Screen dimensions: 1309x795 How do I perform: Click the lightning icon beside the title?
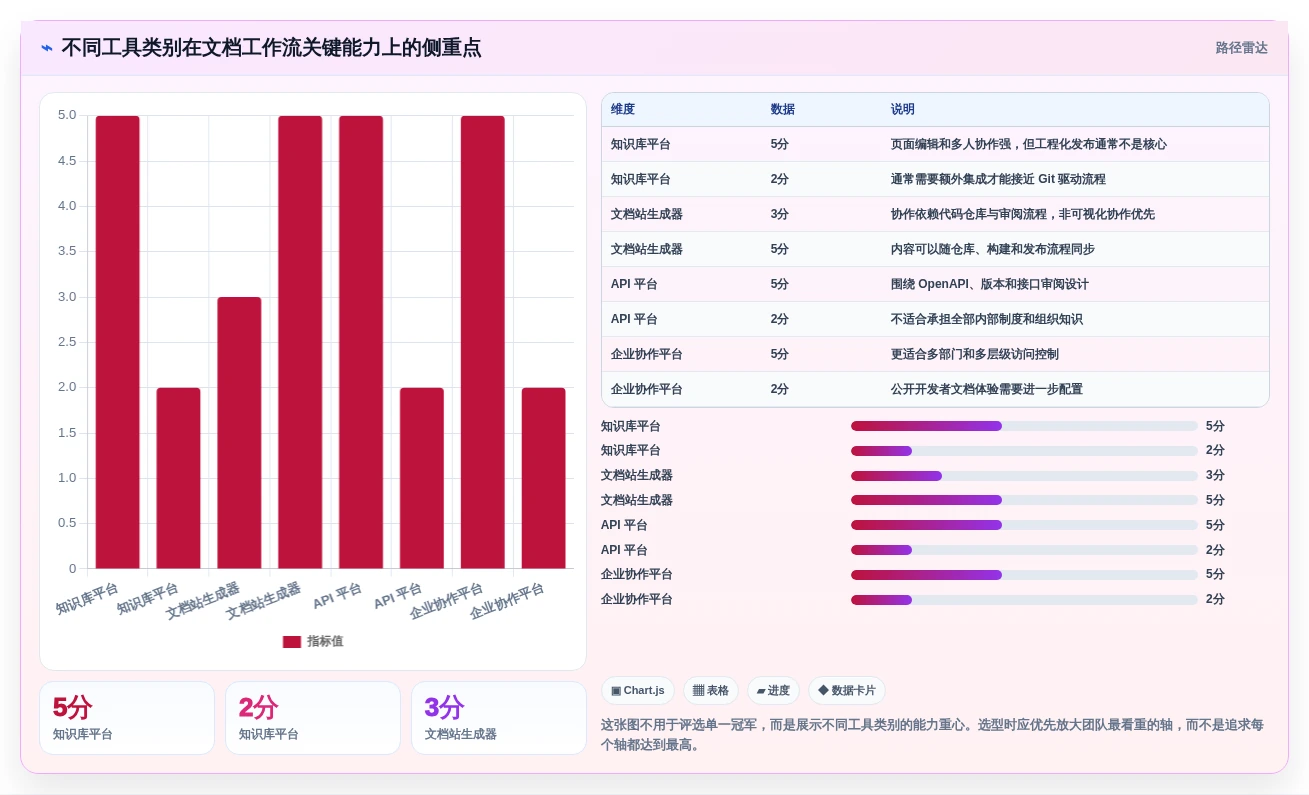tap(47, 48)
